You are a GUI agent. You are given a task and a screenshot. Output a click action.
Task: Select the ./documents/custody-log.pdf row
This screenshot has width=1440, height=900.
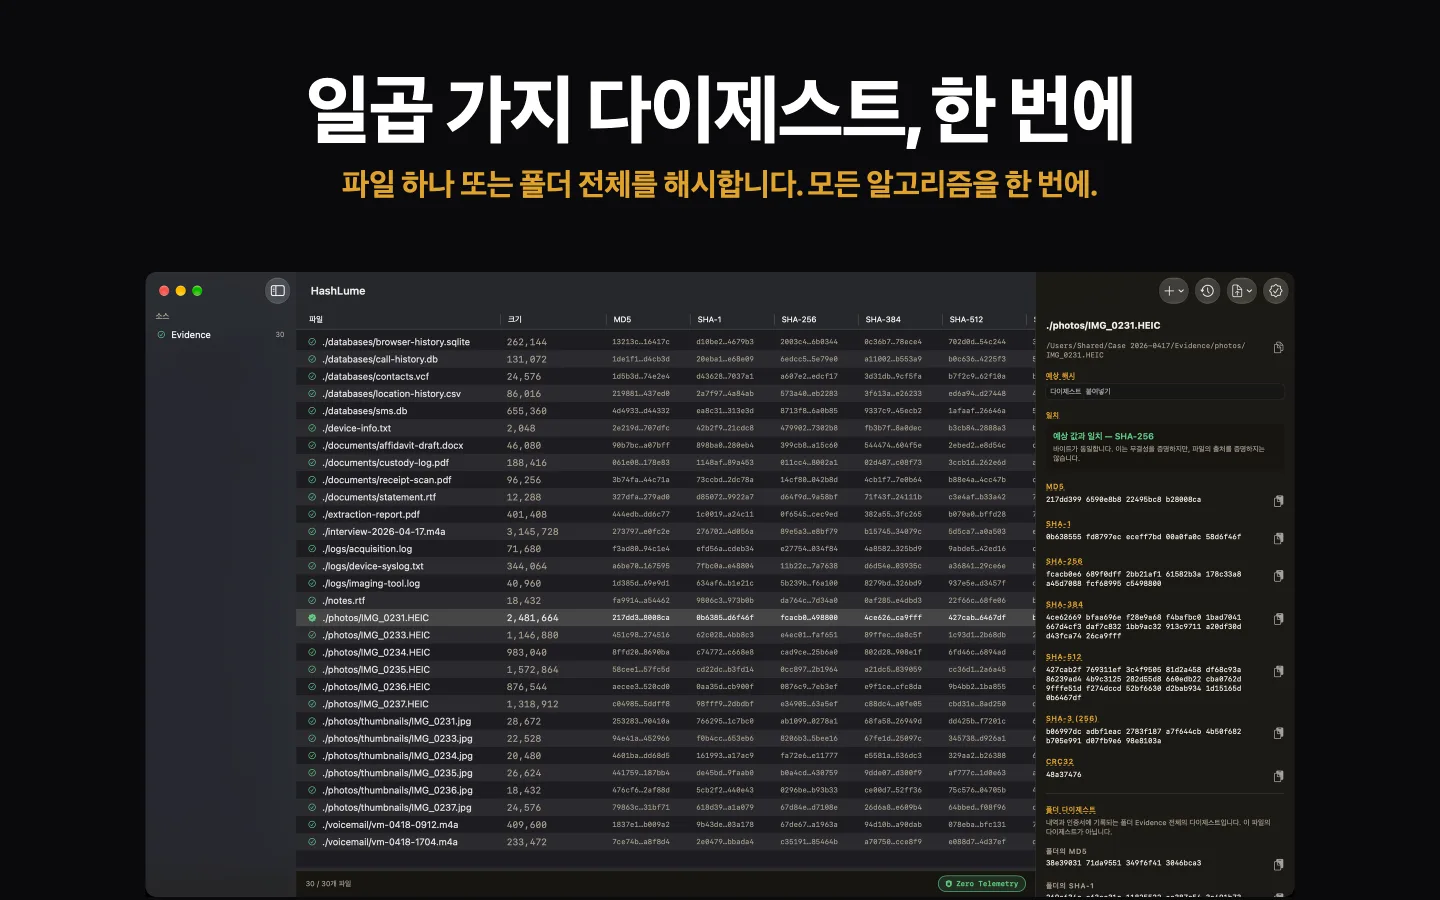pyautogui.click(x=665, y=463)
